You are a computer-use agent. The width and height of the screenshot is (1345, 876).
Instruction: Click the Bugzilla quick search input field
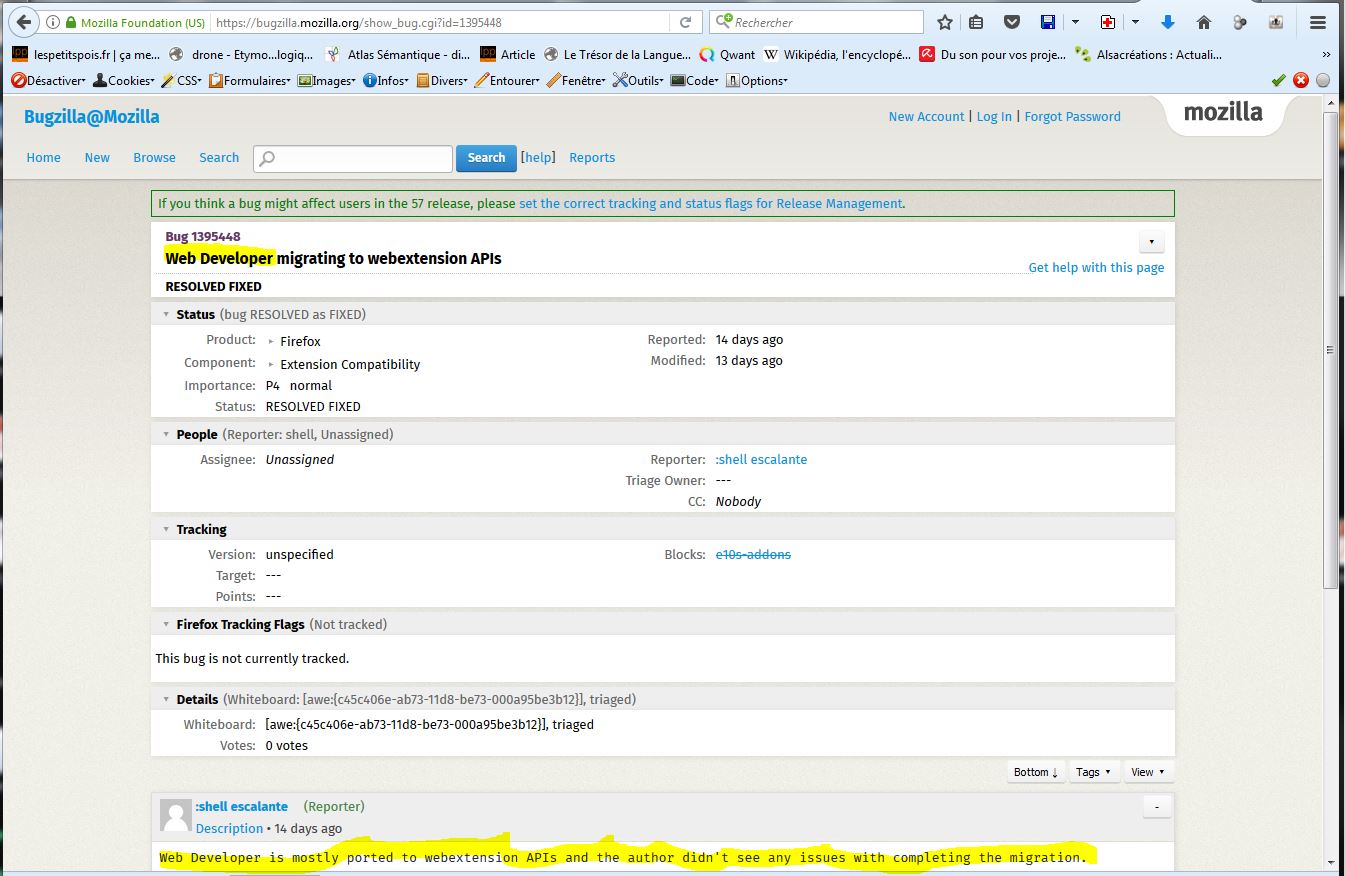tap(353, 158)
